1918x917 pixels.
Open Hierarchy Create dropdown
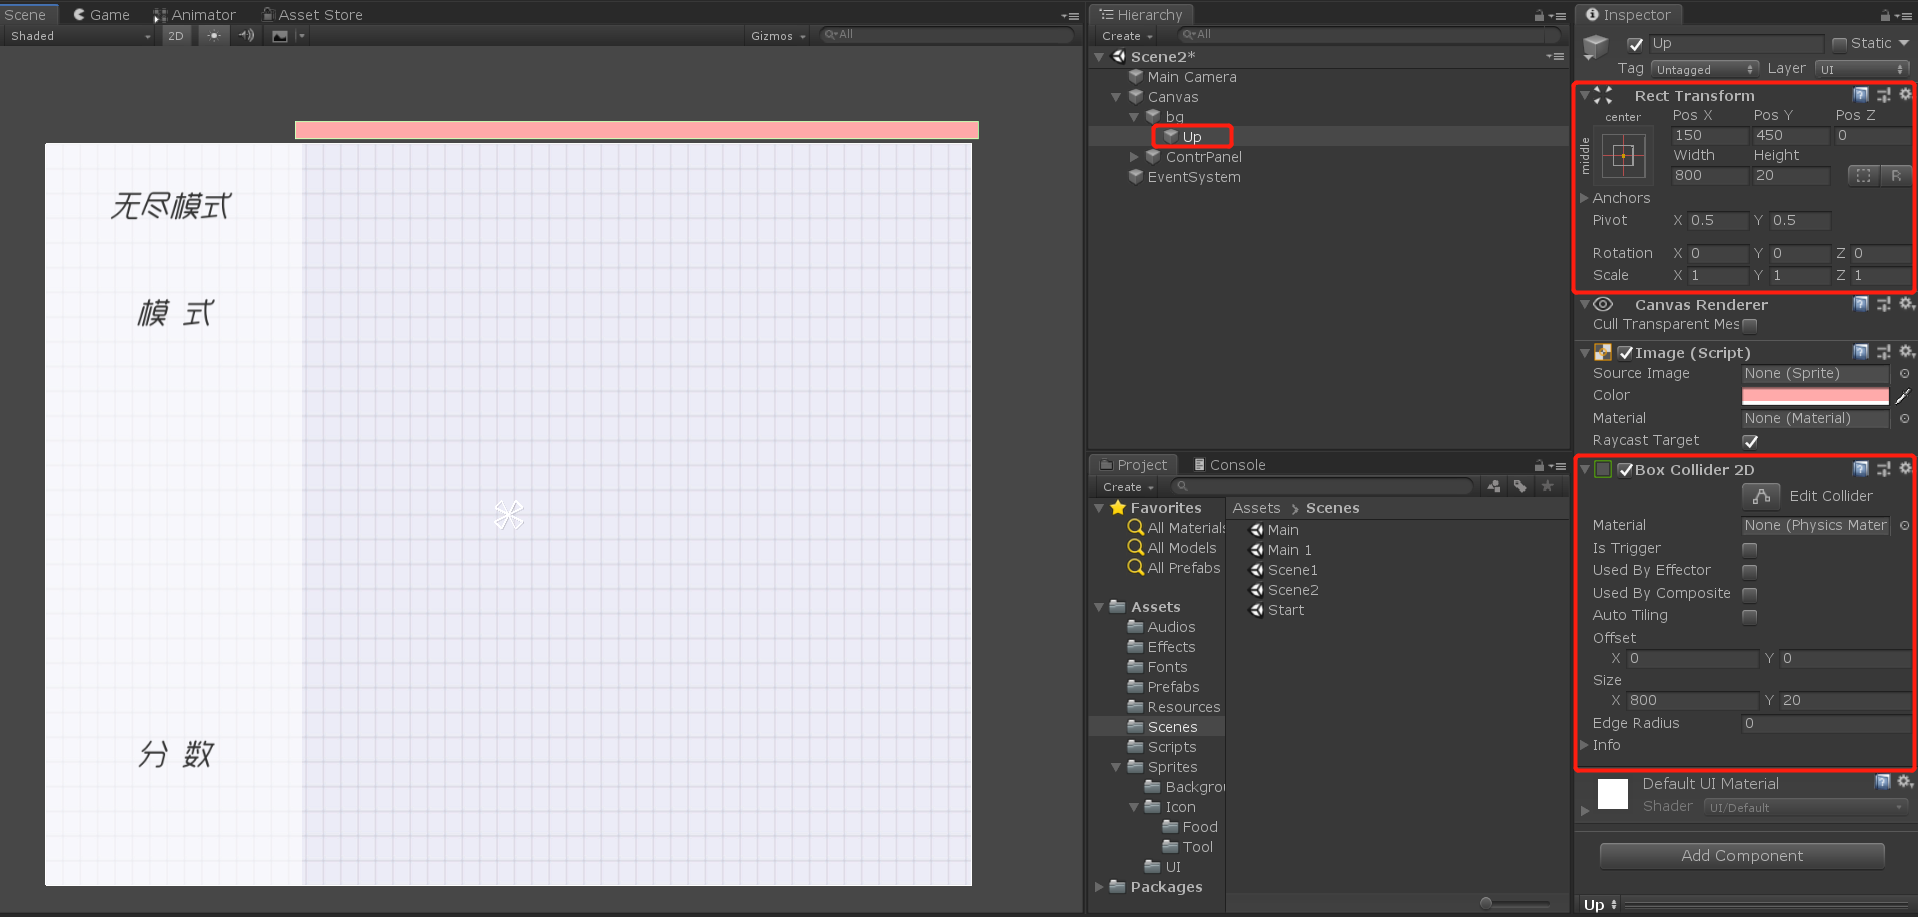point(1128,36)
